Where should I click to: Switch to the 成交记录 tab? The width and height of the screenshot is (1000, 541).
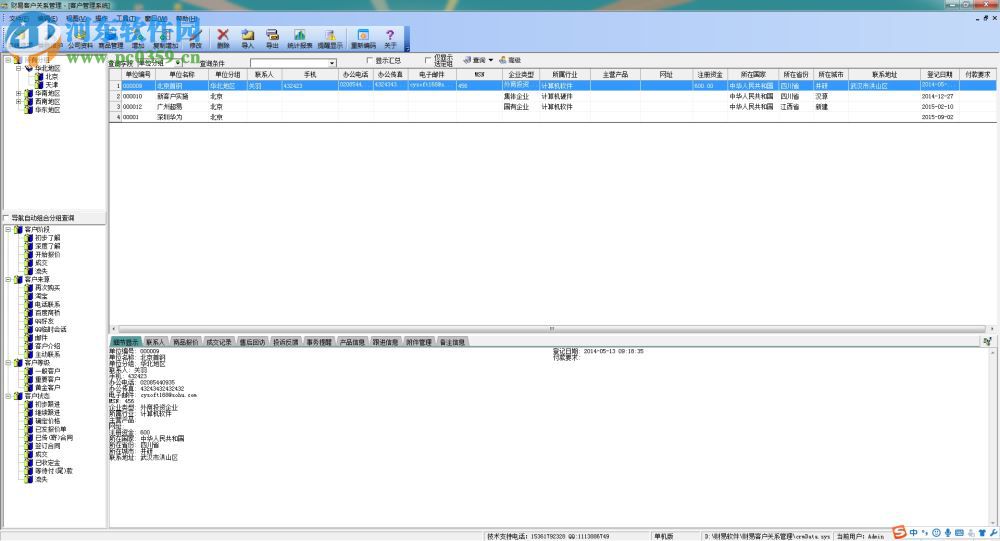(x=219, y=343)
